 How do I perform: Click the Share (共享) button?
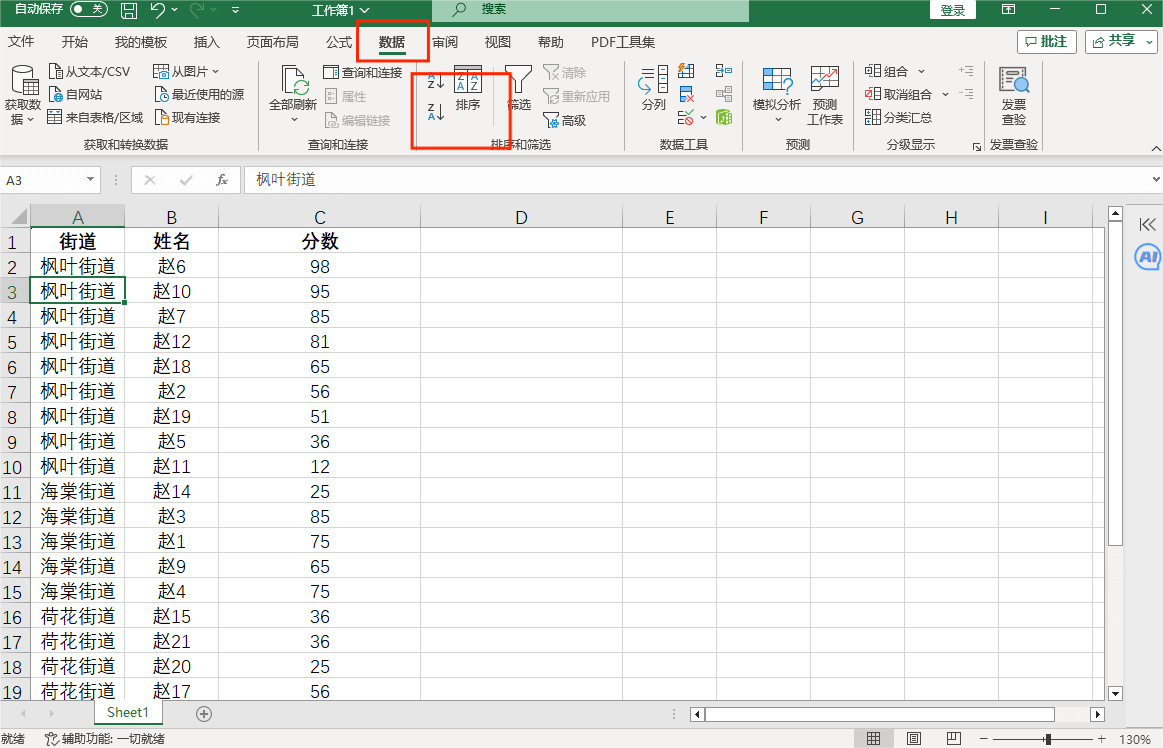[1121, 41]
